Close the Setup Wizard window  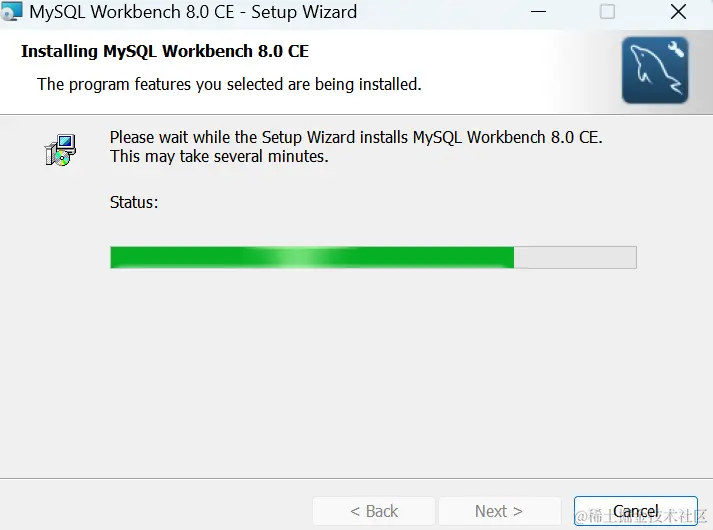pyautogui.click(x=678, y=12)
